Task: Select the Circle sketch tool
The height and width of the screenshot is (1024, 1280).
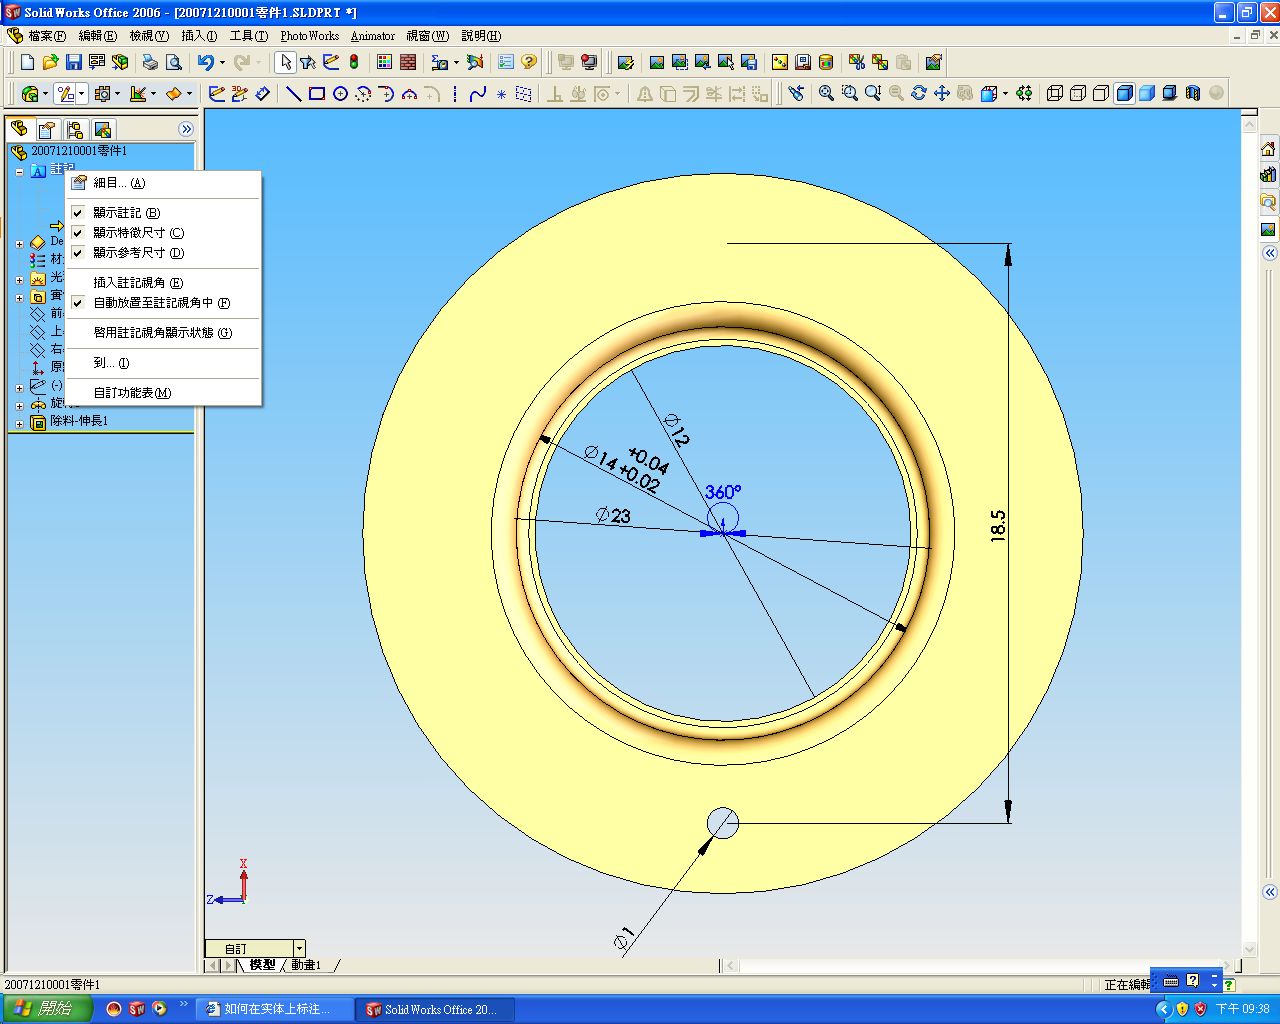Action: (x=340, y=93)
